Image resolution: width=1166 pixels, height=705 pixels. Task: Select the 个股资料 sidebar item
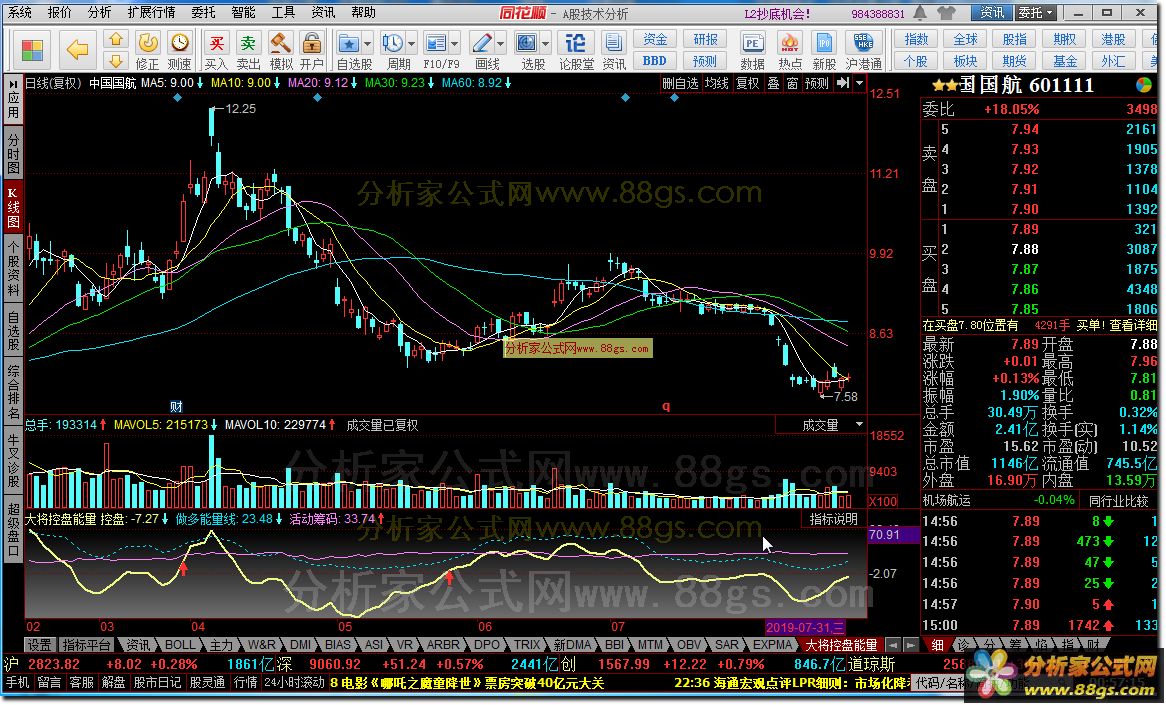pos(13,267)
